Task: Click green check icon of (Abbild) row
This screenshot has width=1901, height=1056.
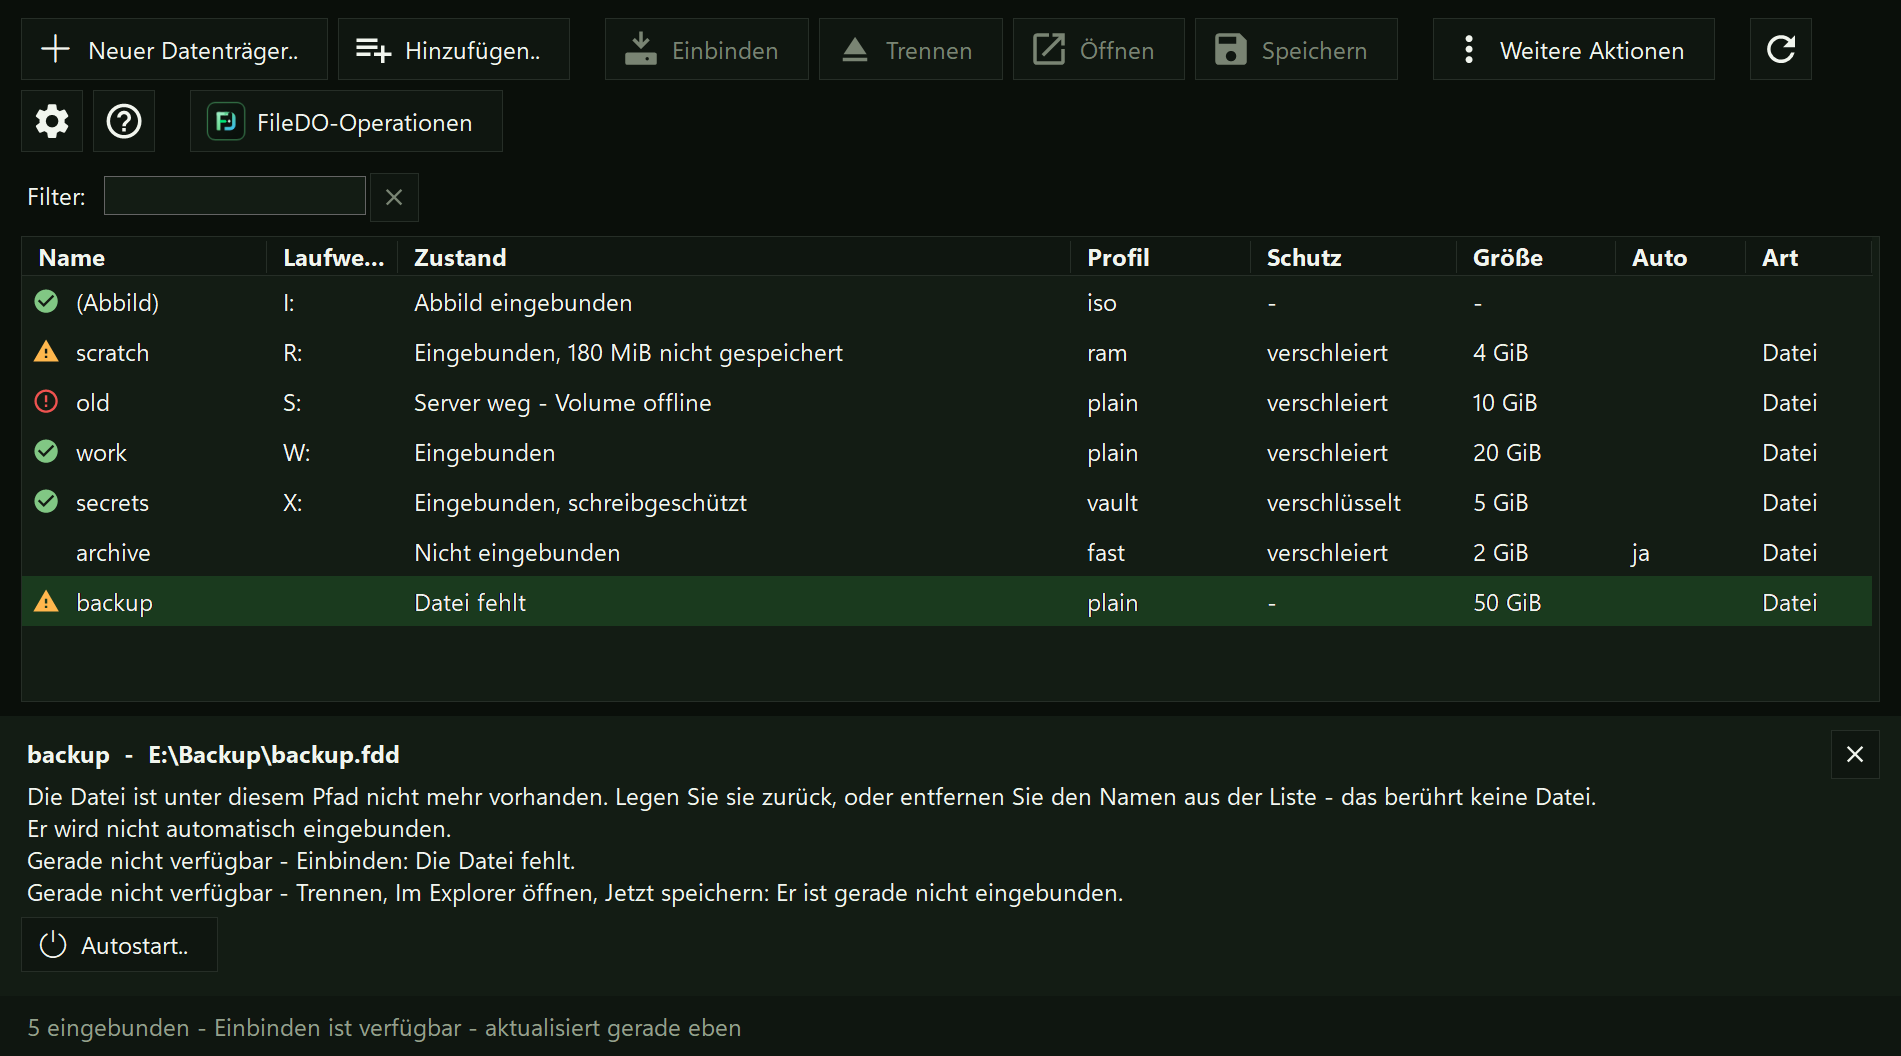Action: 46,301
